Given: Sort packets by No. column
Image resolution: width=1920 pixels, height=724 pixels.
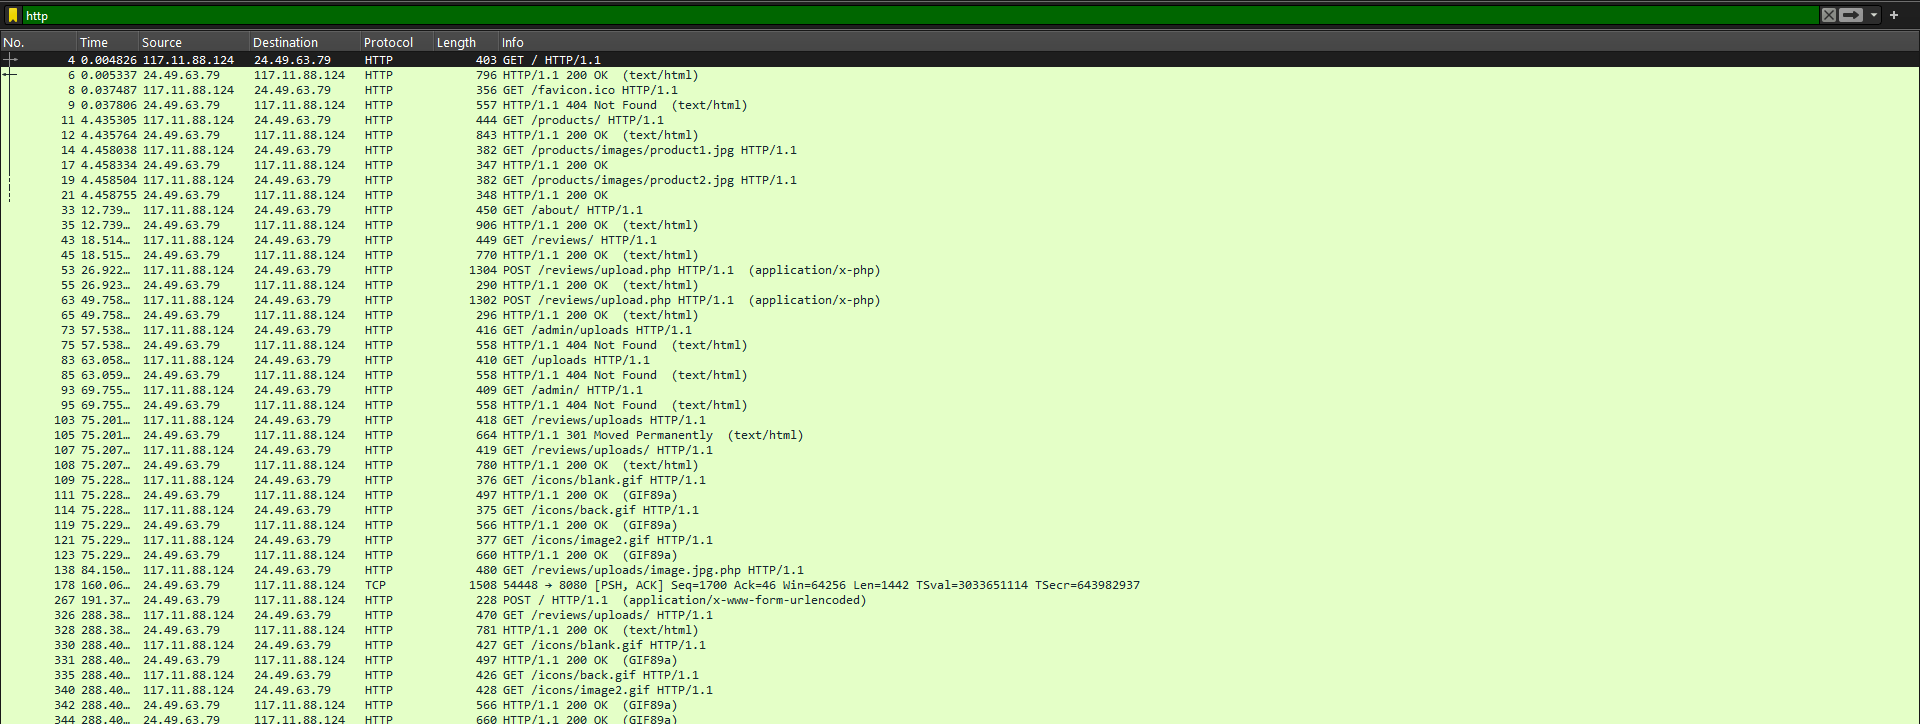Looking at the screenshot, I should 38,42.
